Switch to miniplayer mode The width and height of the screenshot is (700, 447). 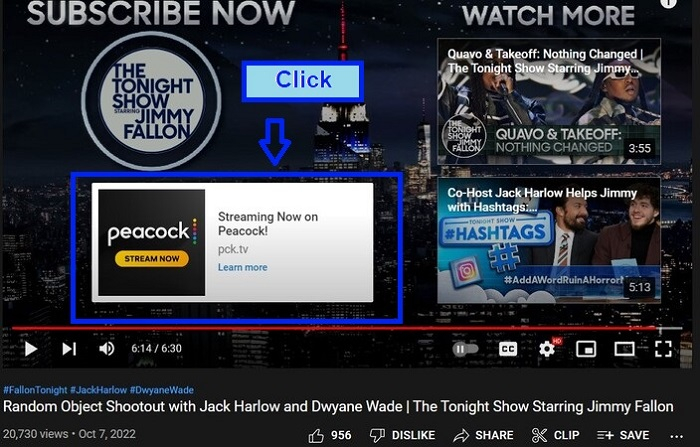click(x=586, y=349)
